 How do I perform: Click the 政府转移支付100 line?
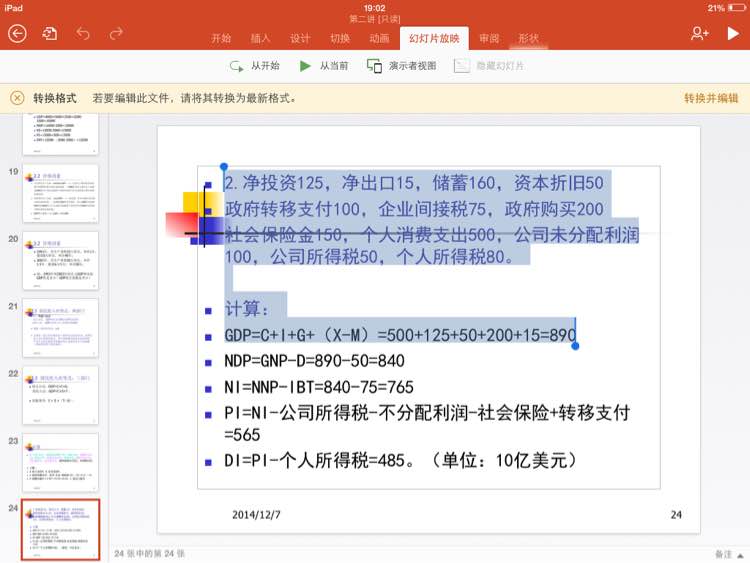tap(414, 209)
